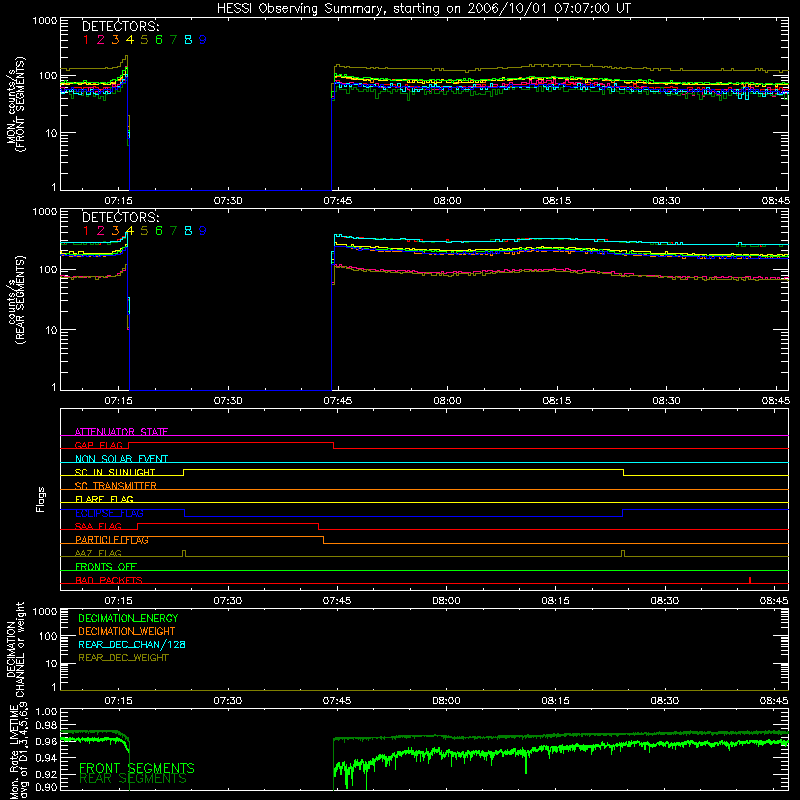The image size is (800, 800).
Task: Click the FRONTS_OFF flag label
Action: [106, 567]
